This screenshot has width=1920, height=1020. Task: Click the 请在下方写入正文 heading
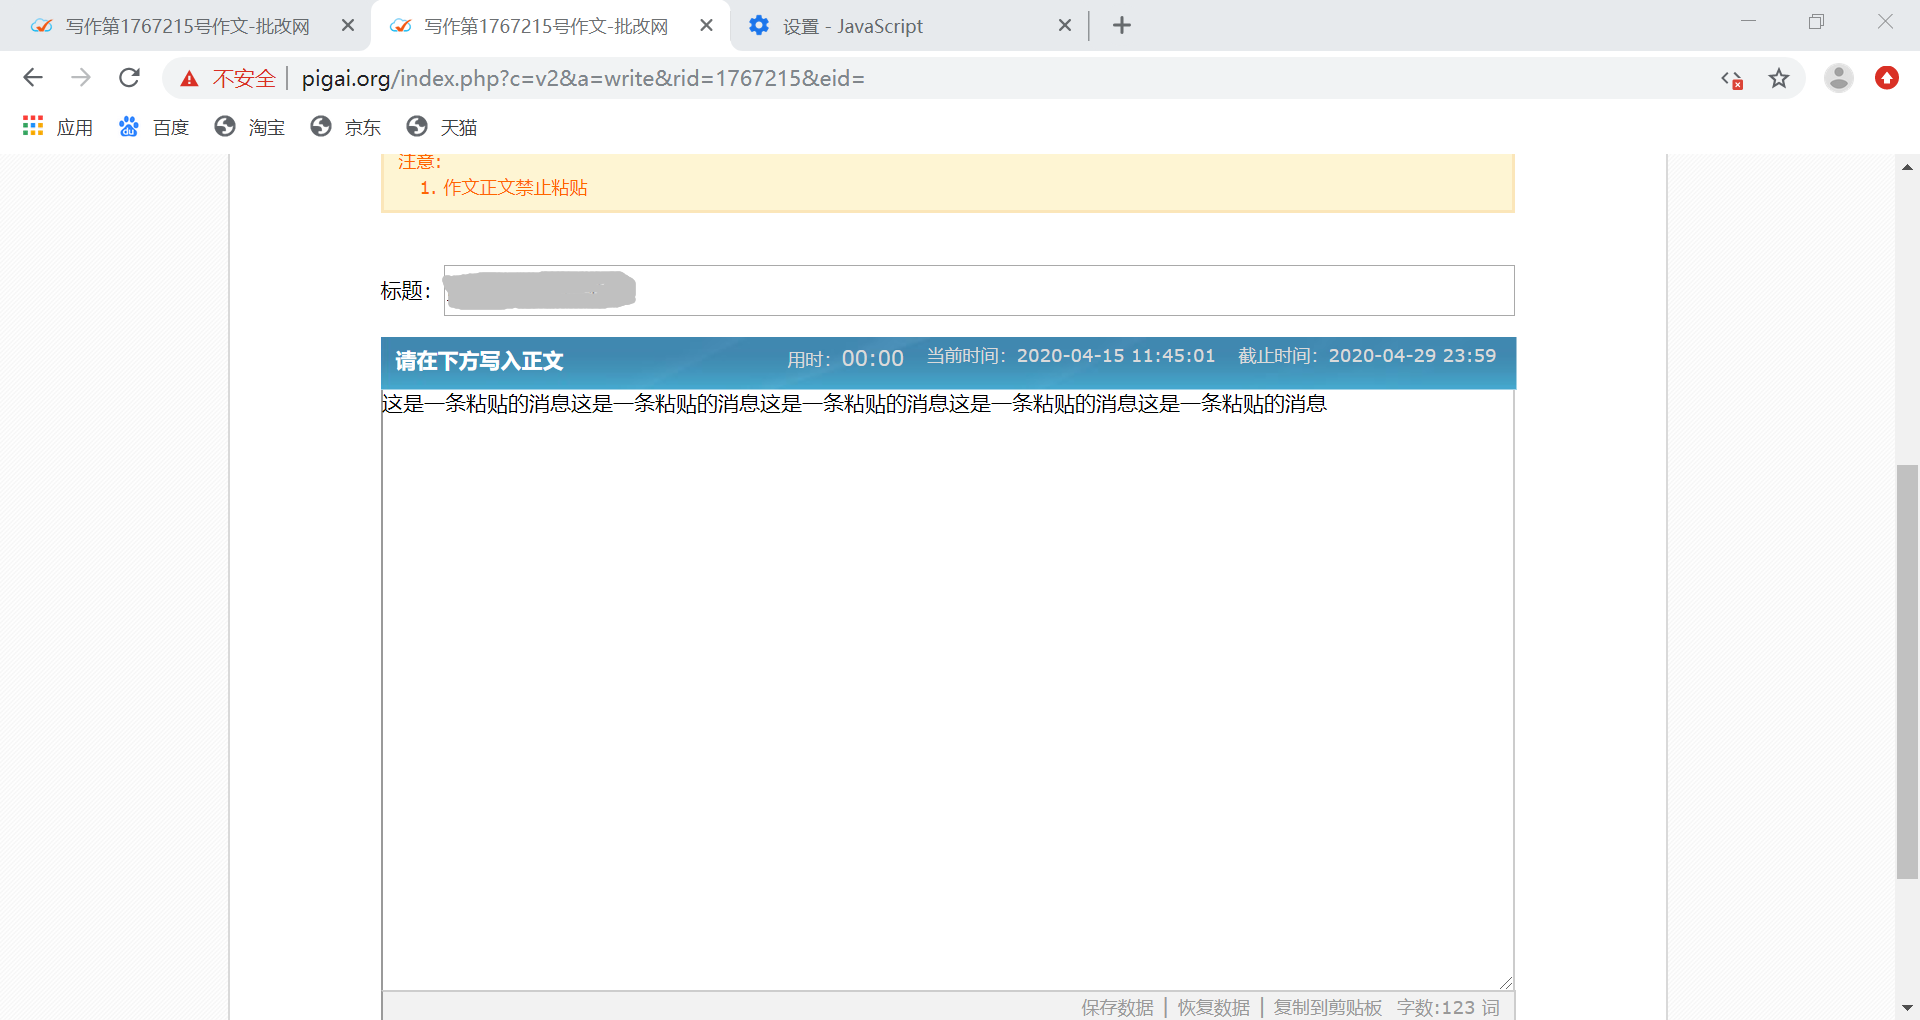click(x=479, y=361)
